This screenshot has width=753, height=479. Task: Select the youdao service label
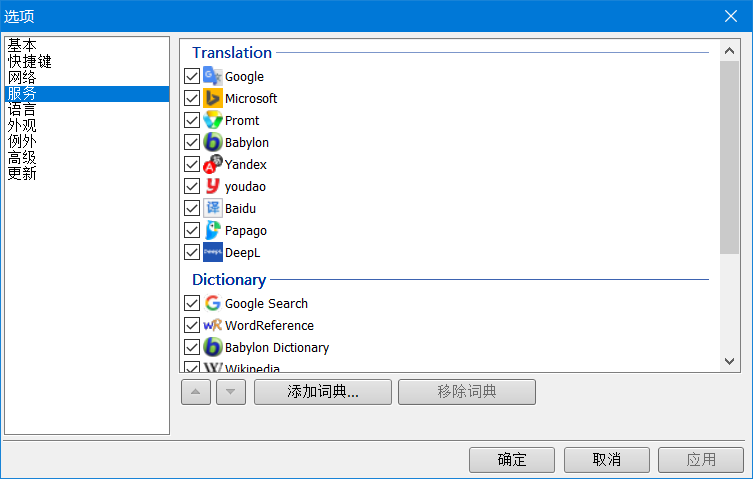coord(245,187)
